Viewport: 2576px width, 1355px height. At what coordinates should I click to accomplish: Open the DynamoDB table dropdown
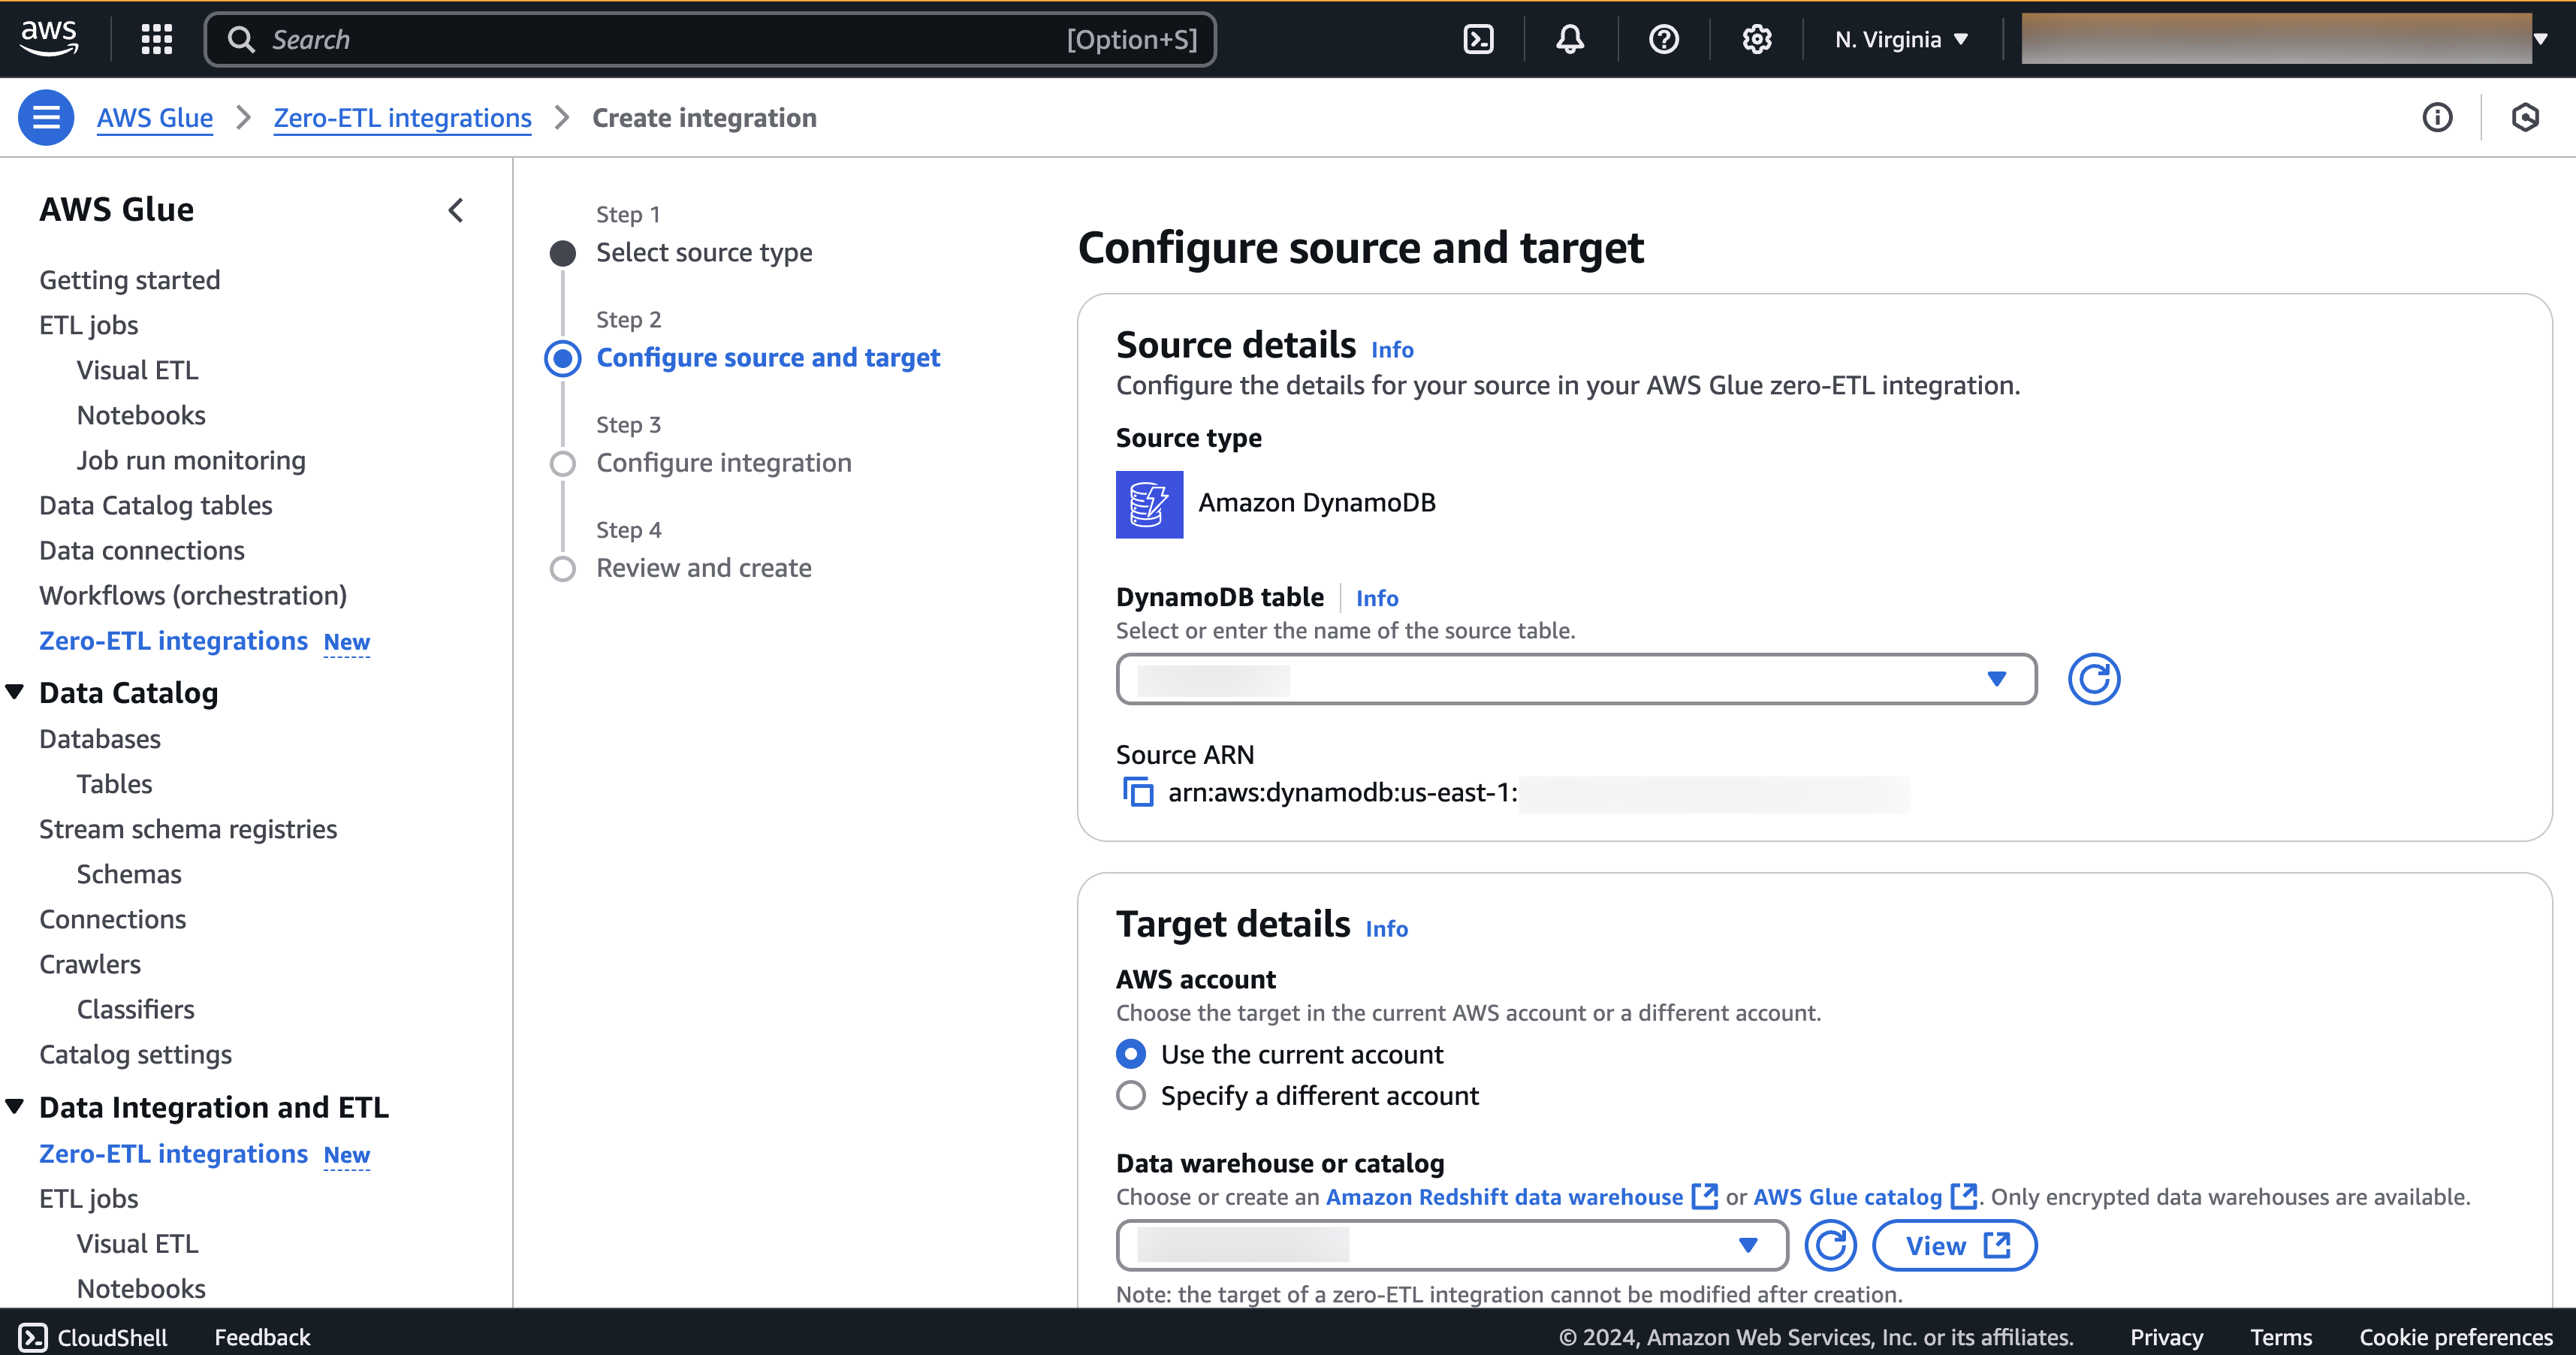click(x=1576, y=679)
